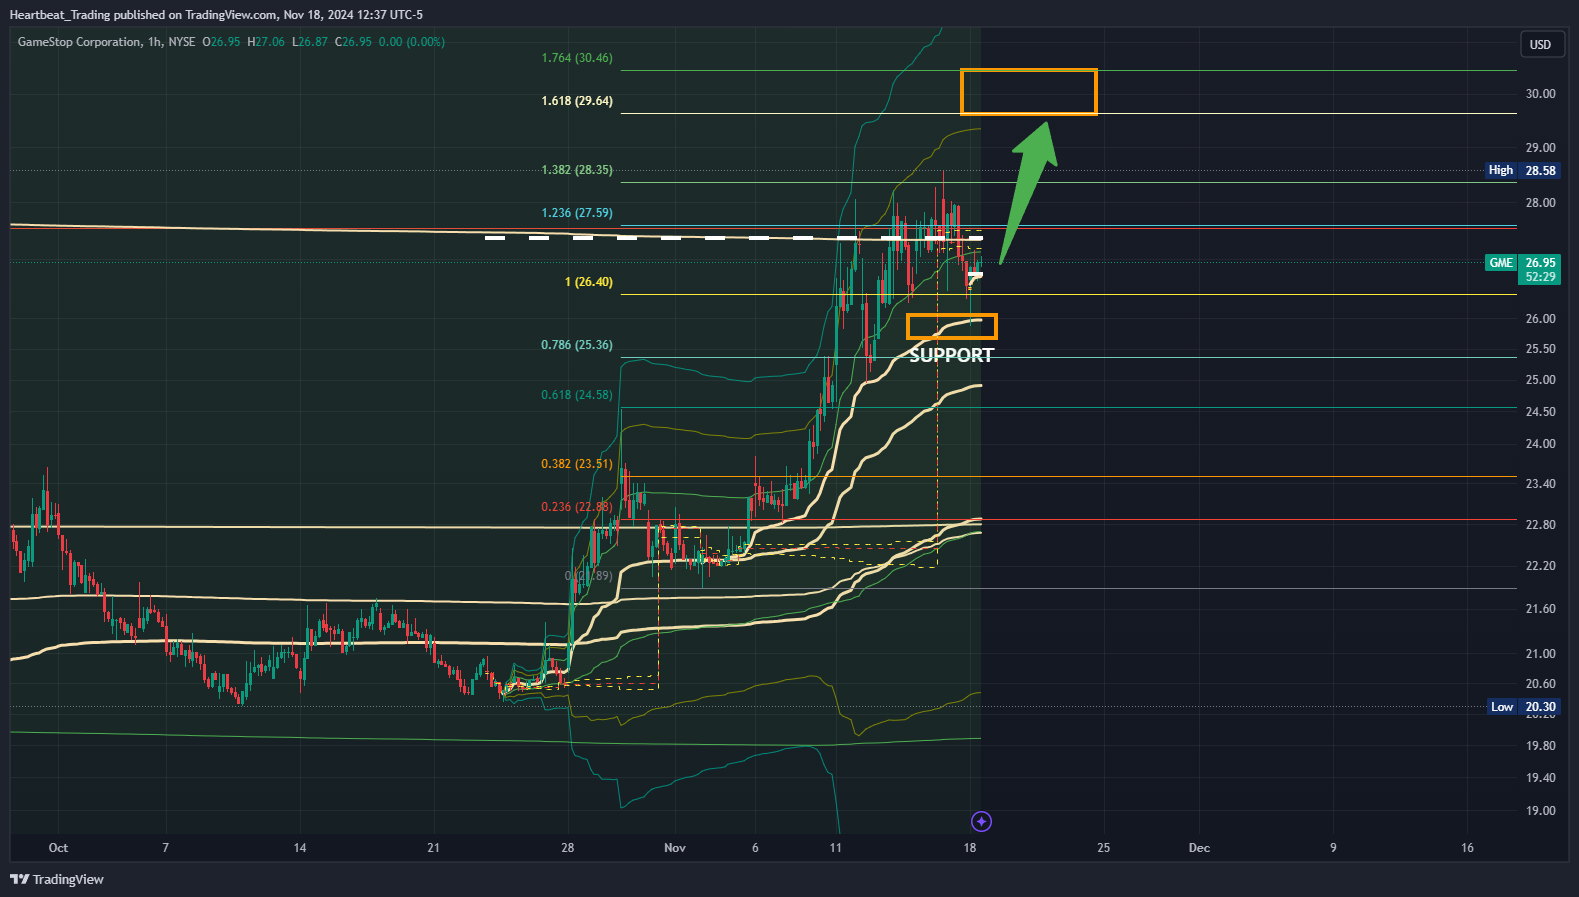Click the 21 date label on the time axis
Image resolution: width=1579 pixels, height=897 pixels.
click(433, 848)
